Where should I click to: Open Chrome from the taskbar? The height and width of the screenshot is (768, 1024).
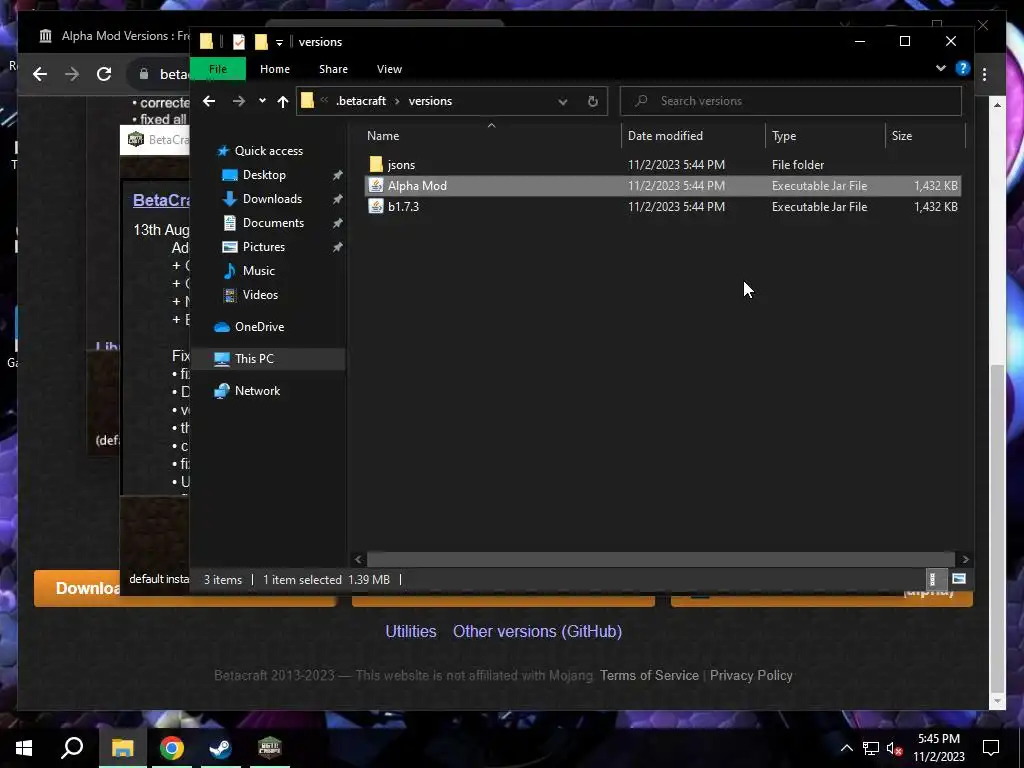pyautogui.click(x=172, y=748)
